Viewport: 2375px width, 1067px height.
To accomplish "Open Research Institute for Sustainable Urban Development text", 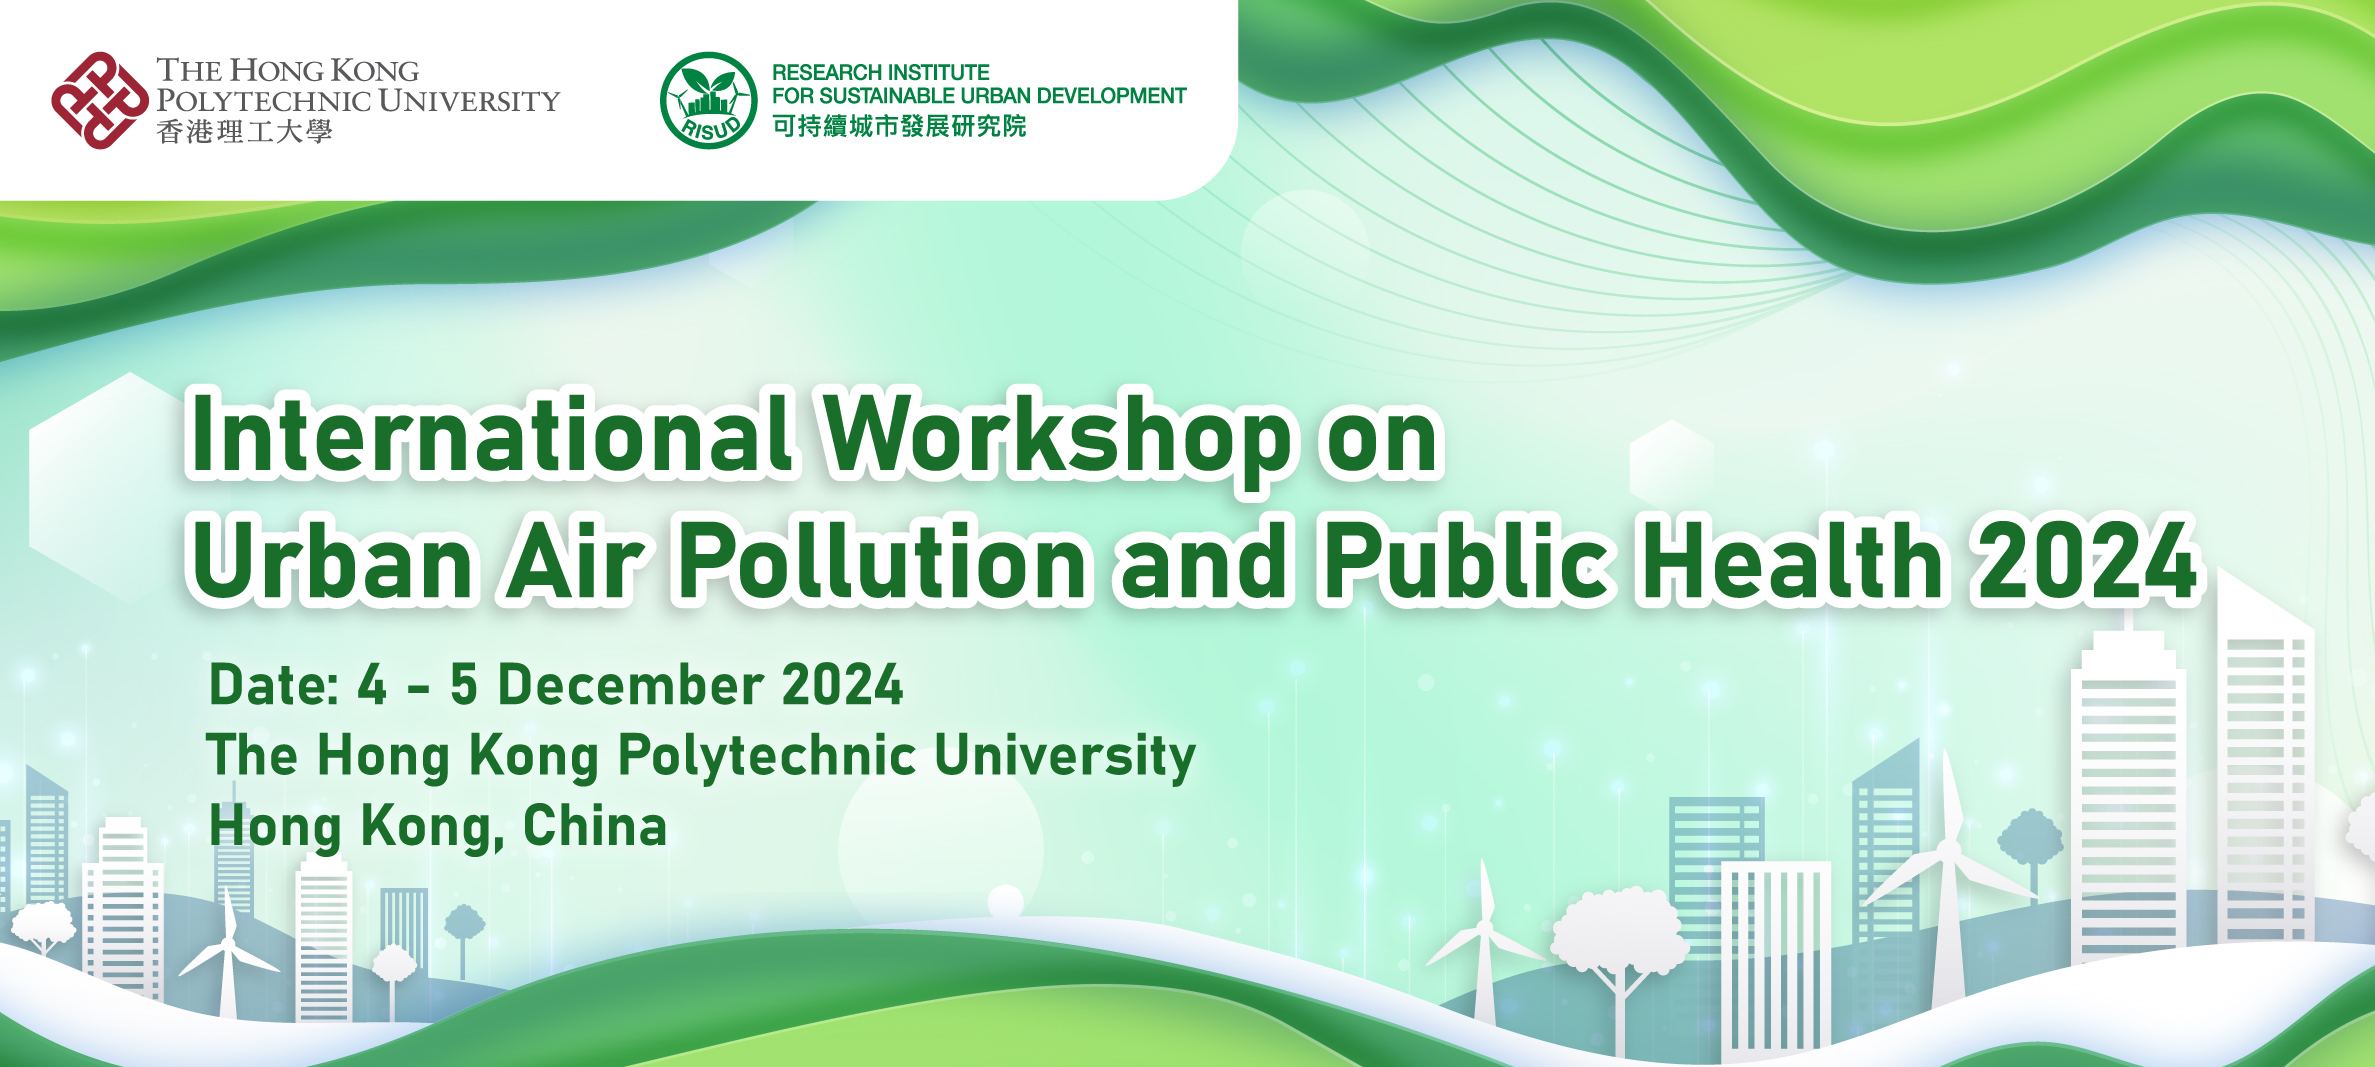I will click(x=978, y=84).
